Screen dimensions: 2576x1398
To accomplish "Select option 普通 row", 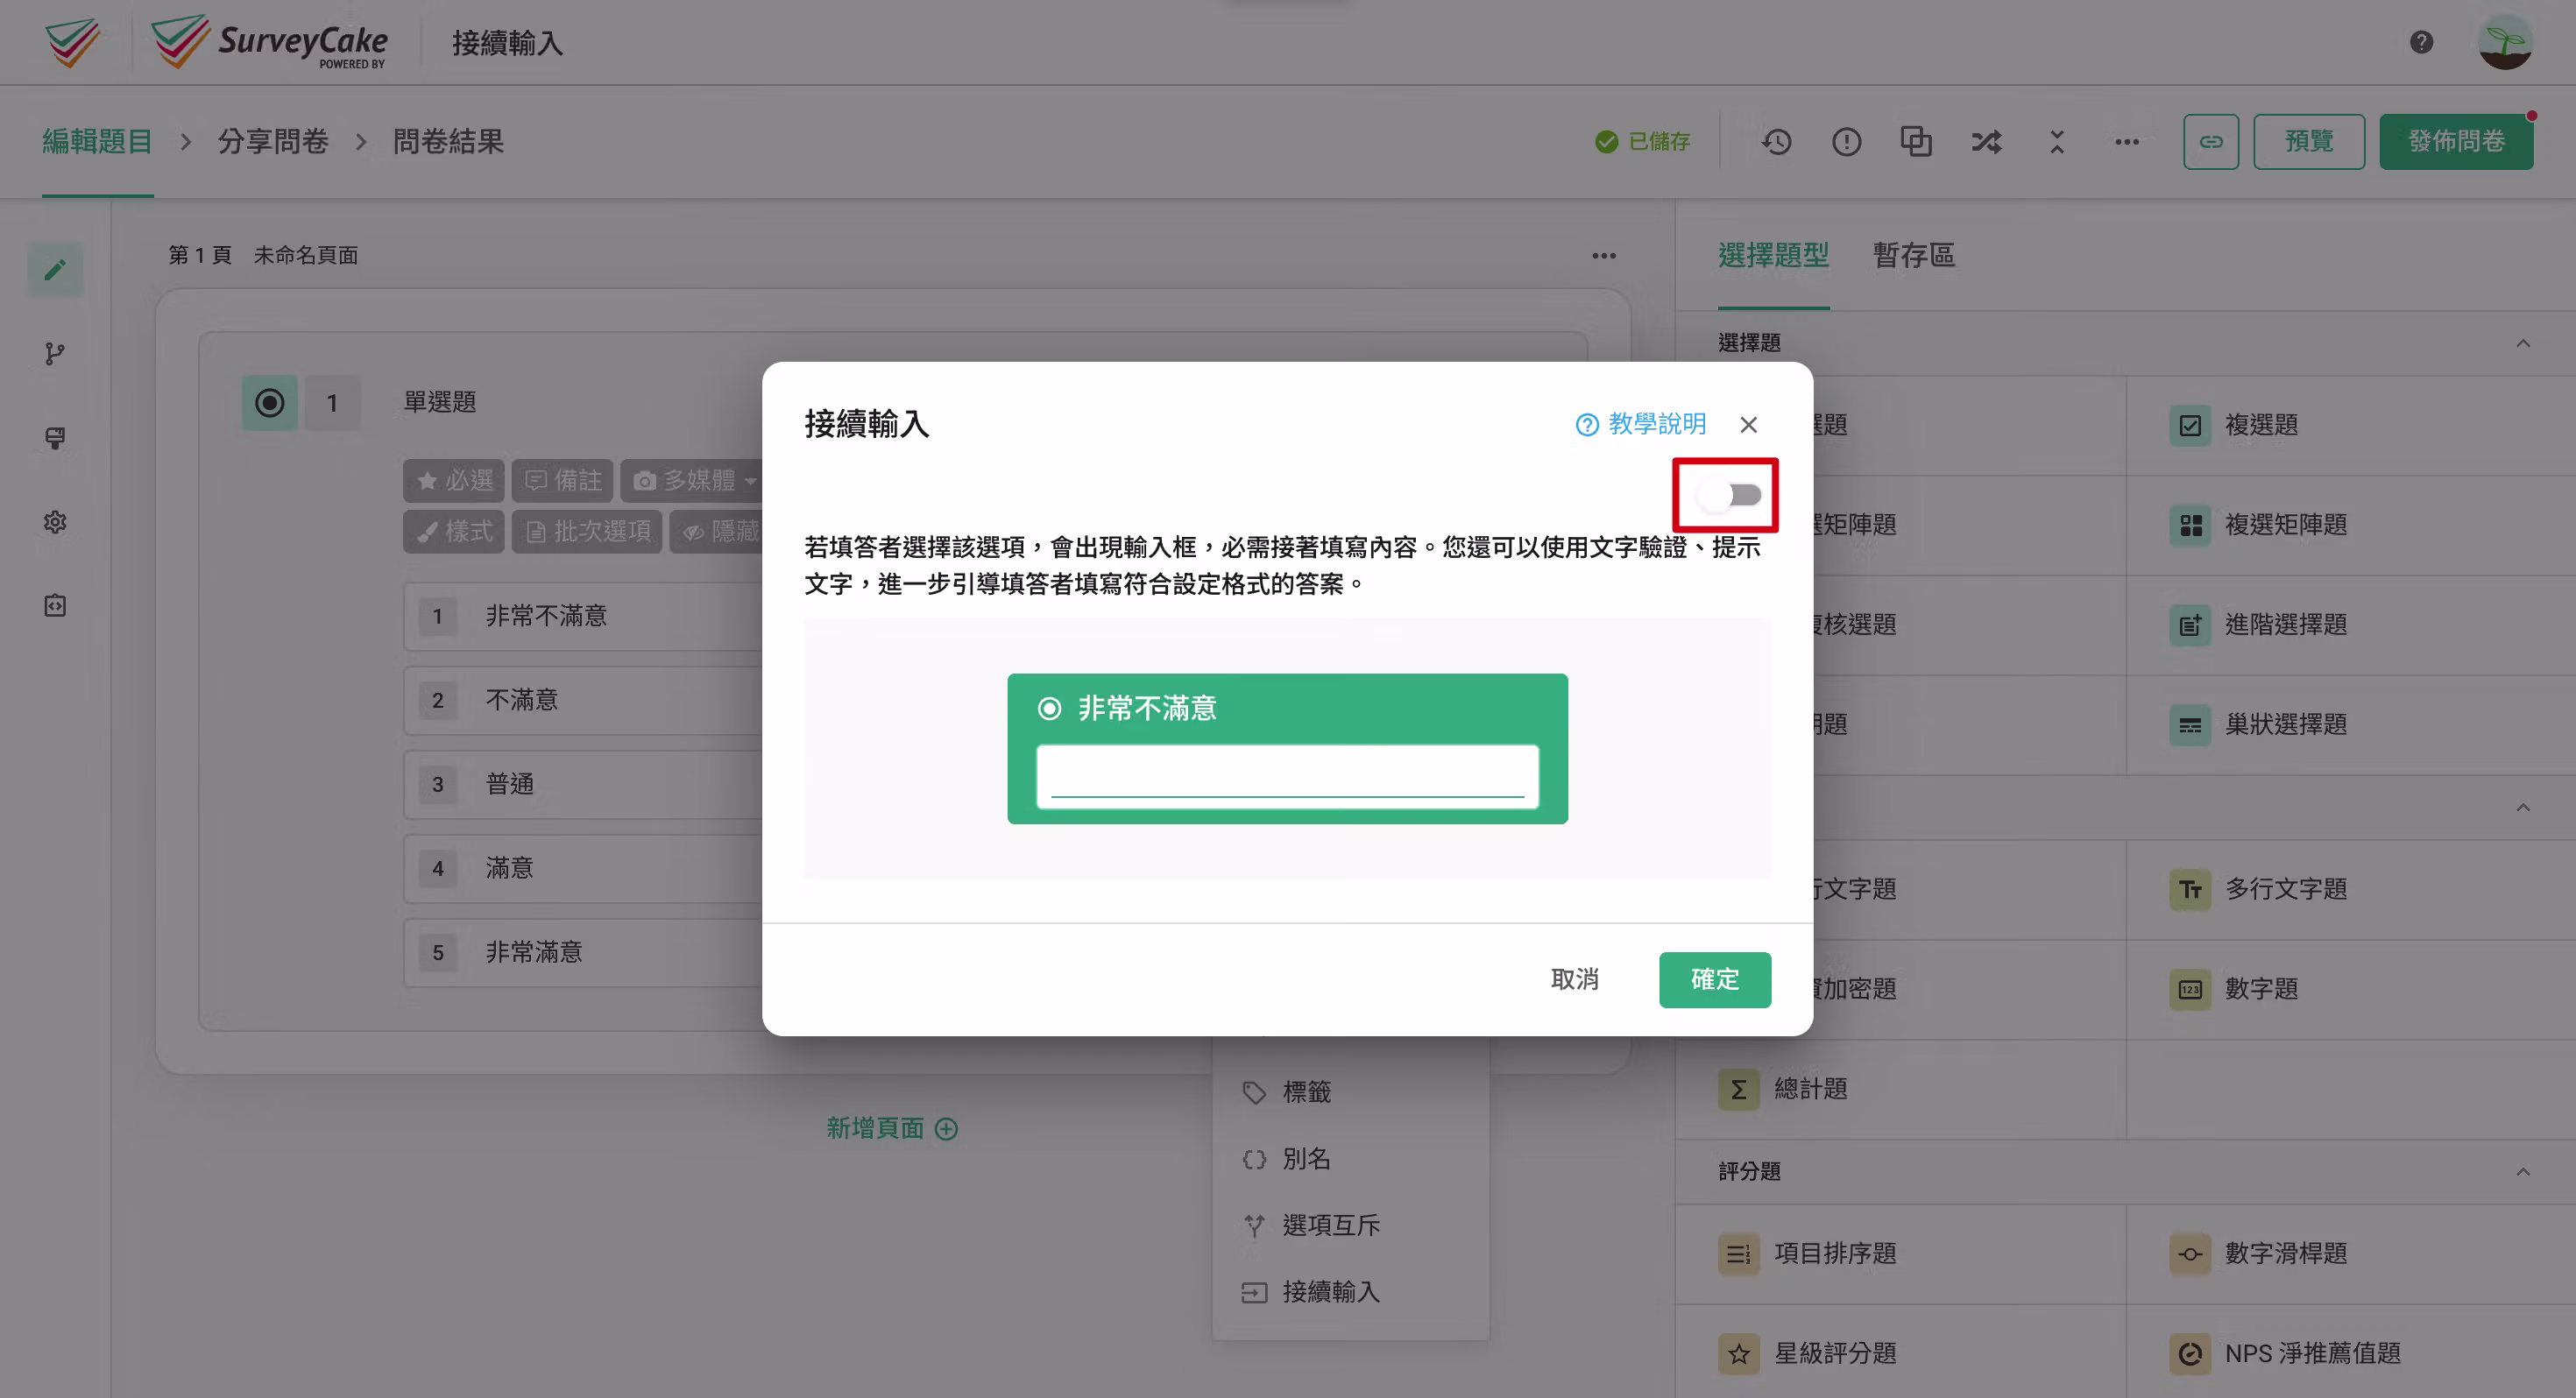I will [x=584, y=784].
